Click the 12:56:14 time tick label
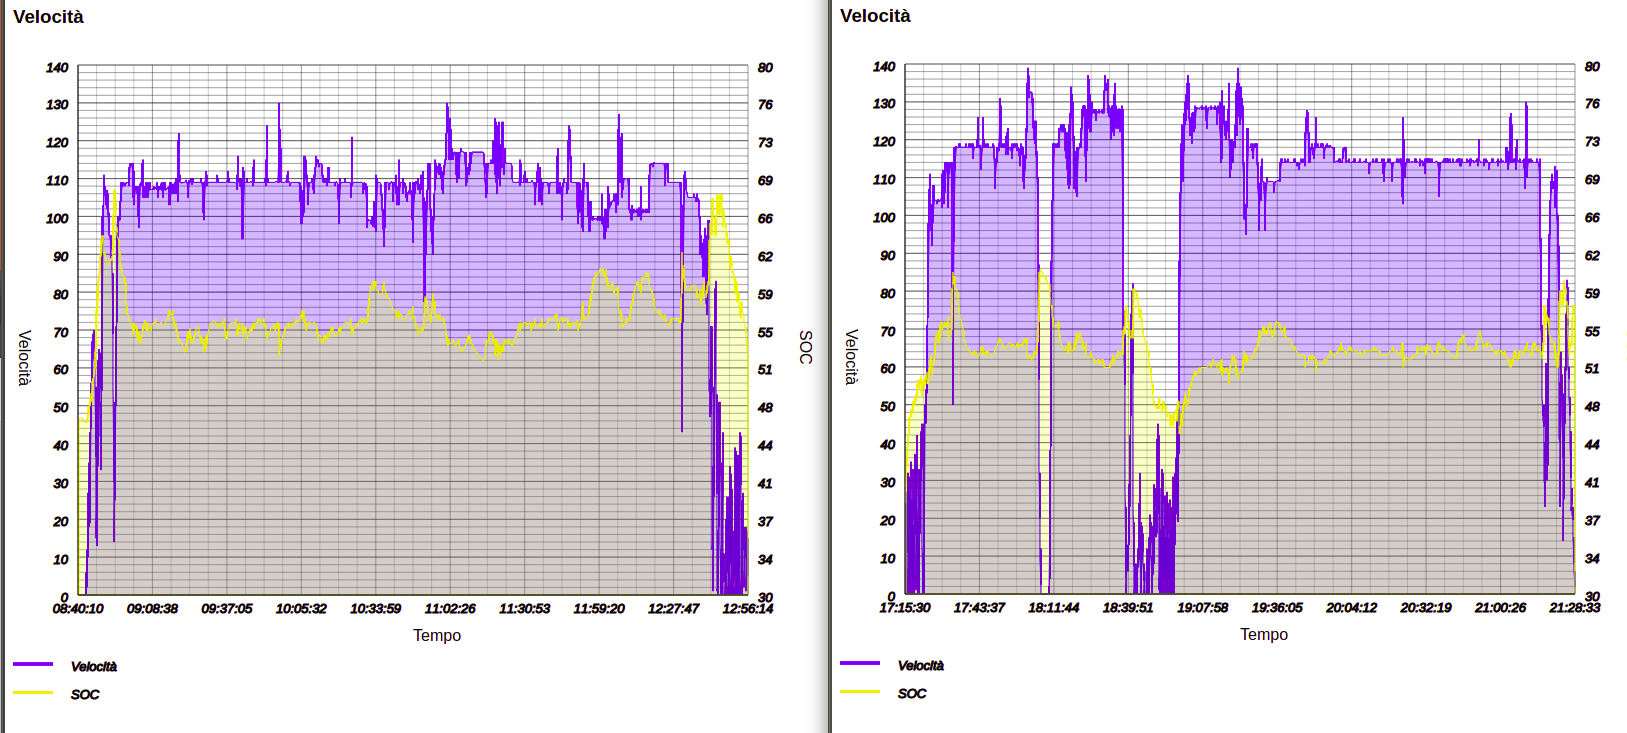 coord(748,608)
